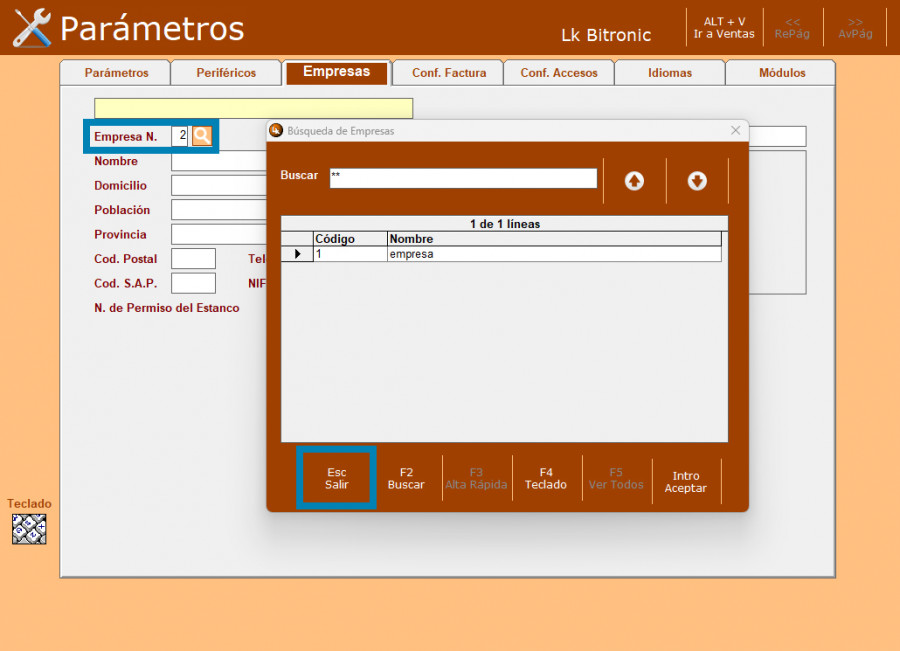The width and height of the screenshot is (900, 651).
Task: Confirm with the Intro Aceptar button
Action: click(x=686, y=482)
